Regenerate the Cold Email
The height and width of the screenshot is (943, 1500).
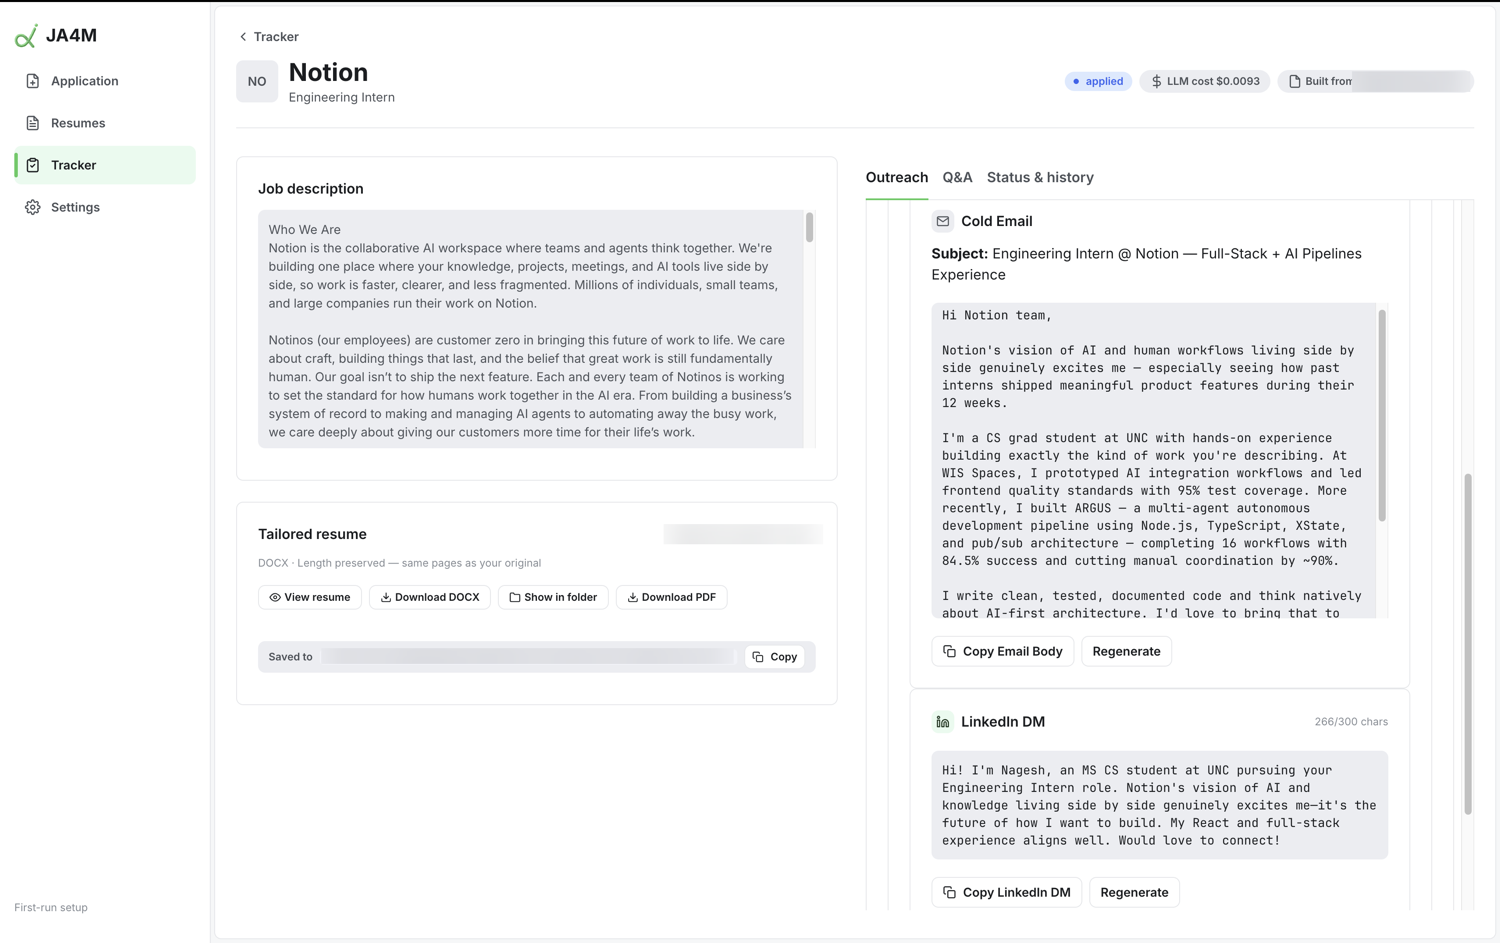1126,651
